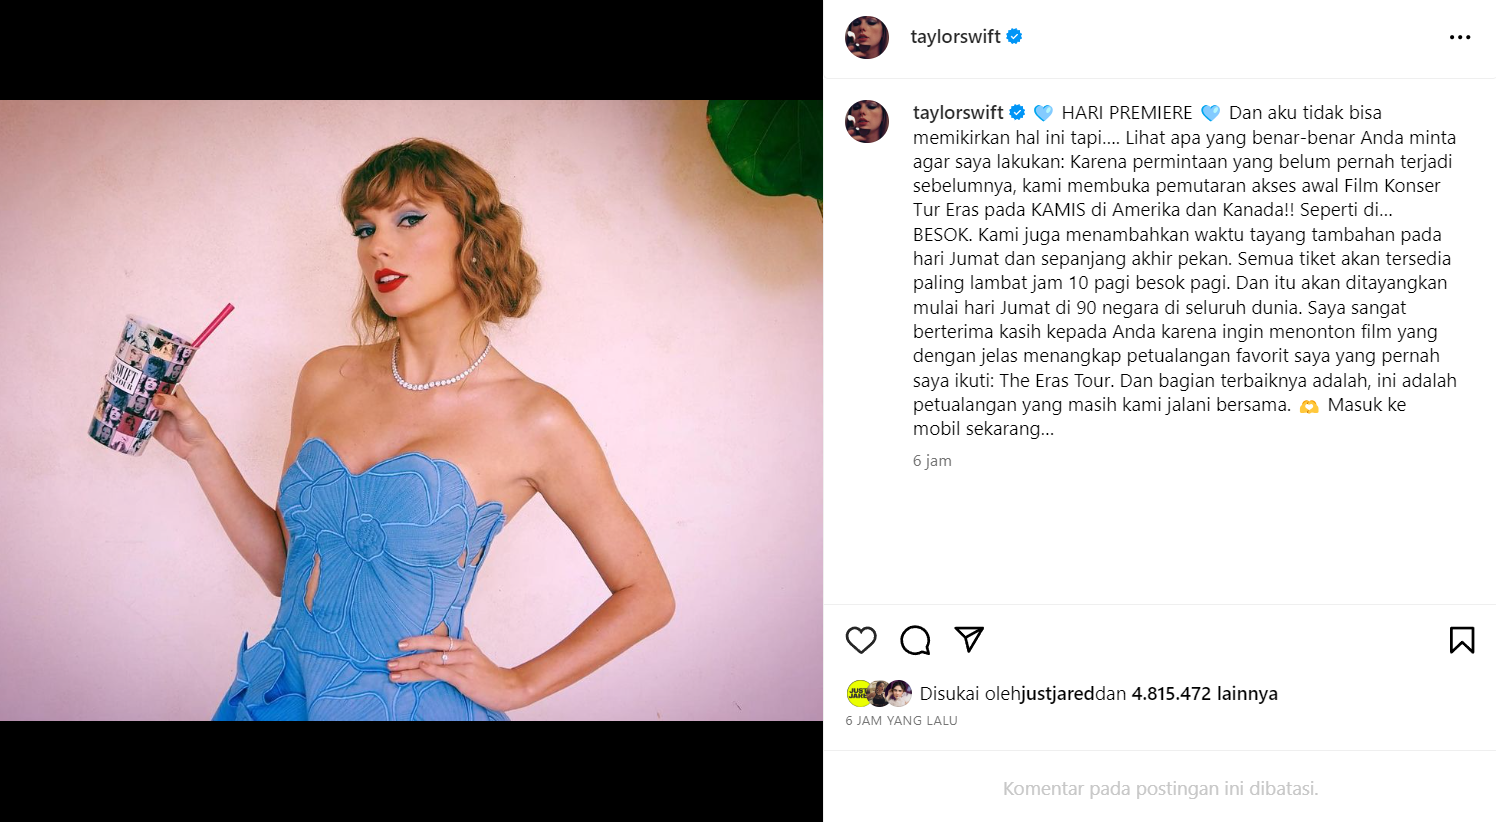Click verified badge in the caption
The height and width of the screenshot is (822, 1496).
pos(1017,113)
